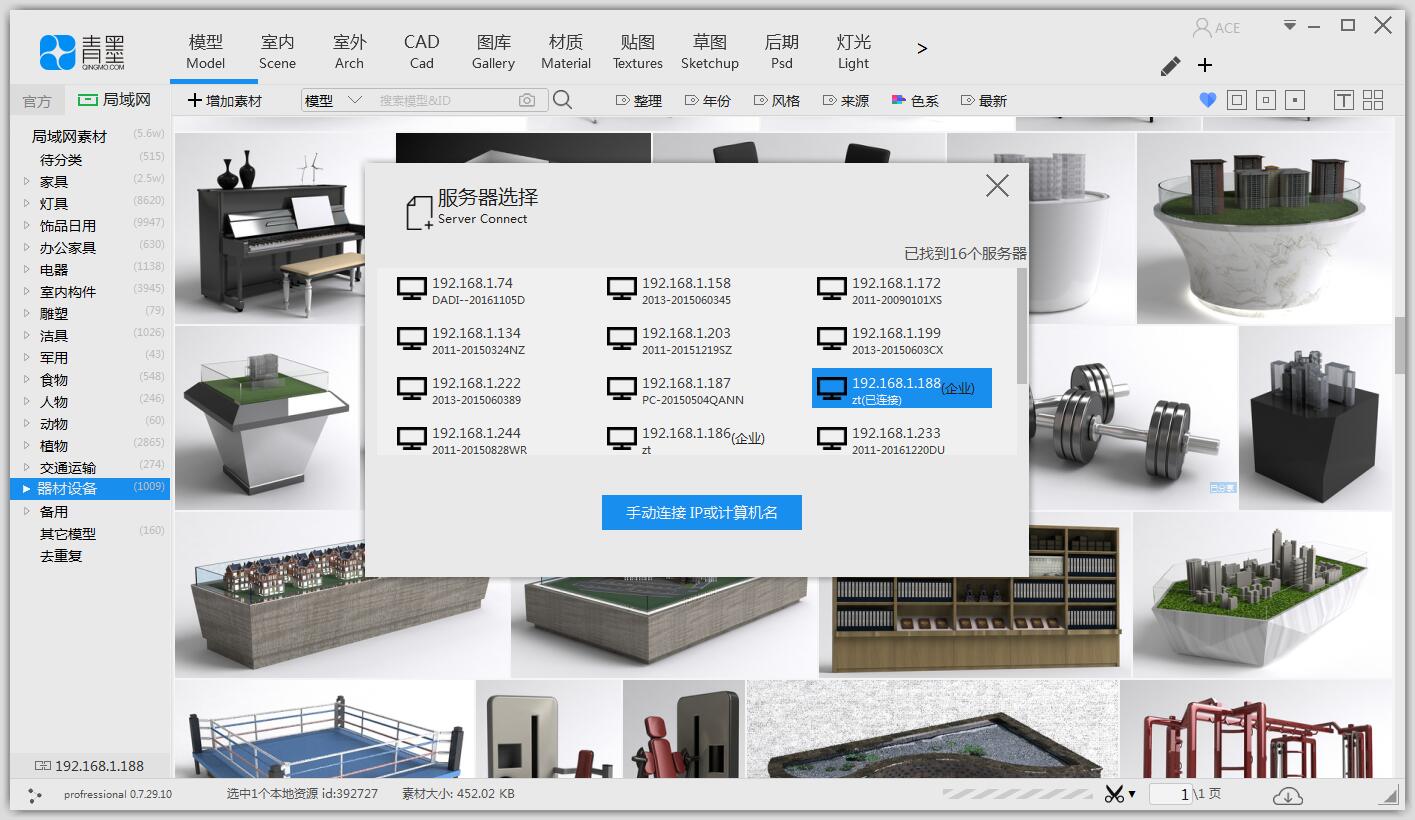Click the page number input field
Screen dimensions: 1415x820
[x=1171, y=794]
